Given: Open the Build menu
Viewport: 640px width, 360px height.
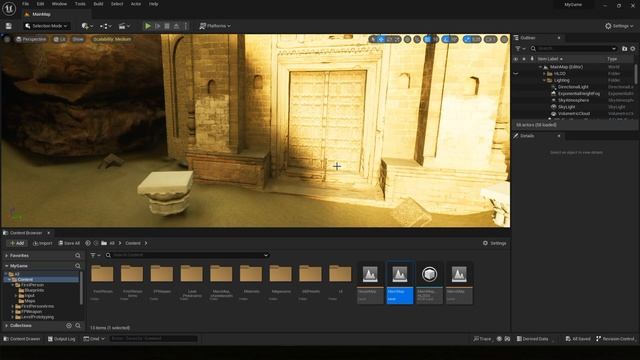Looking at the screenshot, I should tap(98, 4).
